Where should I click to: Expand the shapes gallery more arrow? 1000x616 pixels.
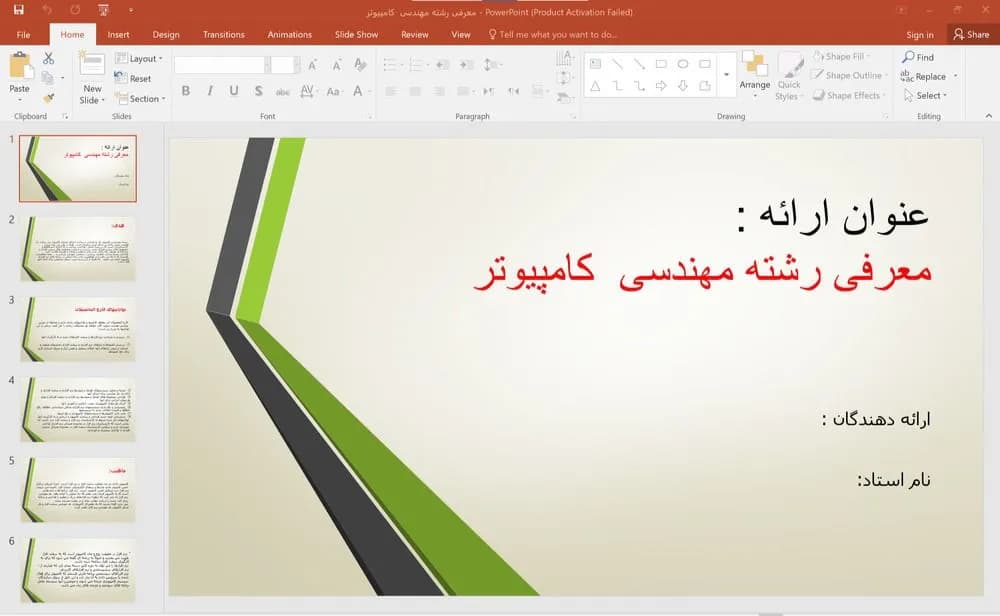pyautogui.click(x=726, y=75)
